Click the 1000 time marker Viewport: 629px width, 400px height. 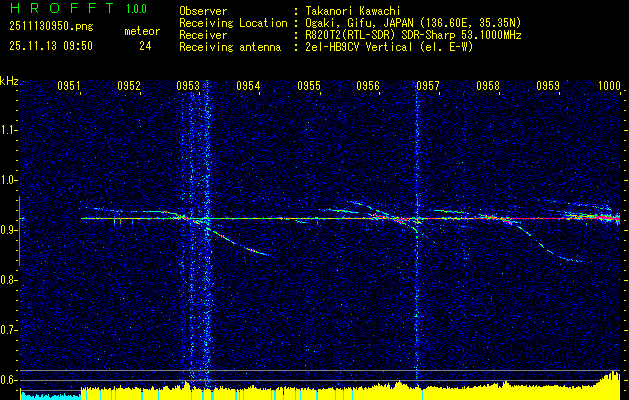click(x=609, y=85)
